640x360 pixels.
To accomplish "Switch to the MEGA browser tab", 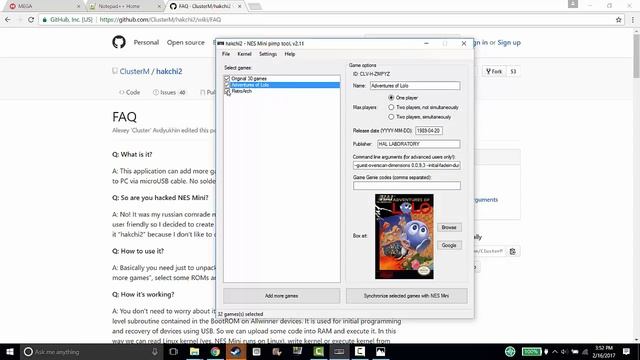I will point(43,6).
